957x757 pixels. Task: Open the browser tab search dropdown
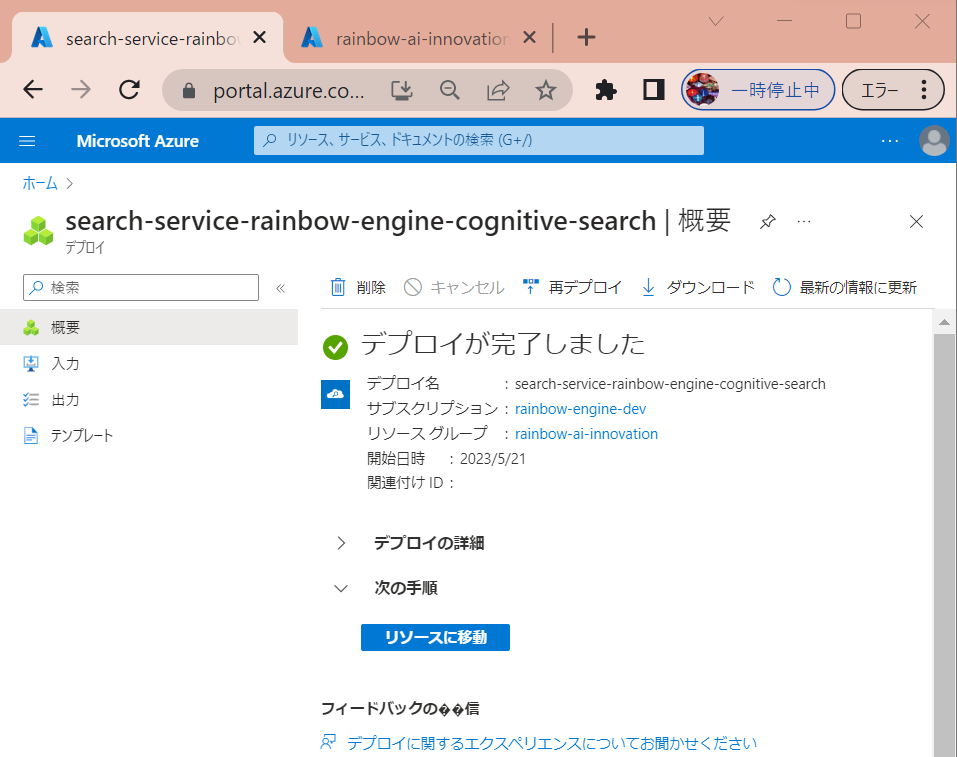coord(716,21)
